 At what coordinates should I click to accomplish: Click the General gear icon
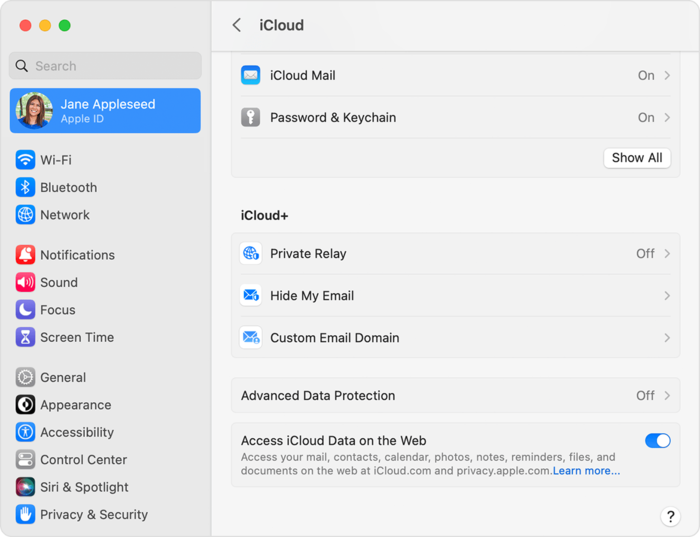(x=25, y=378)
